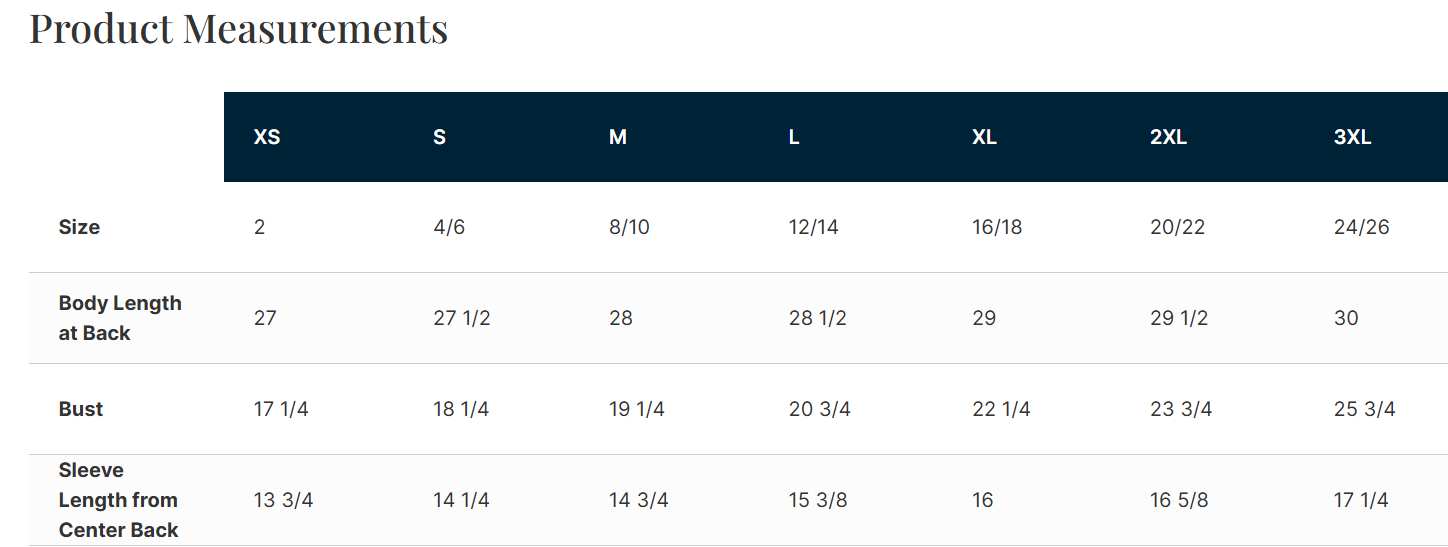
Task: Select Sleeve Length from Center Back label
Action: click(118, 500)
